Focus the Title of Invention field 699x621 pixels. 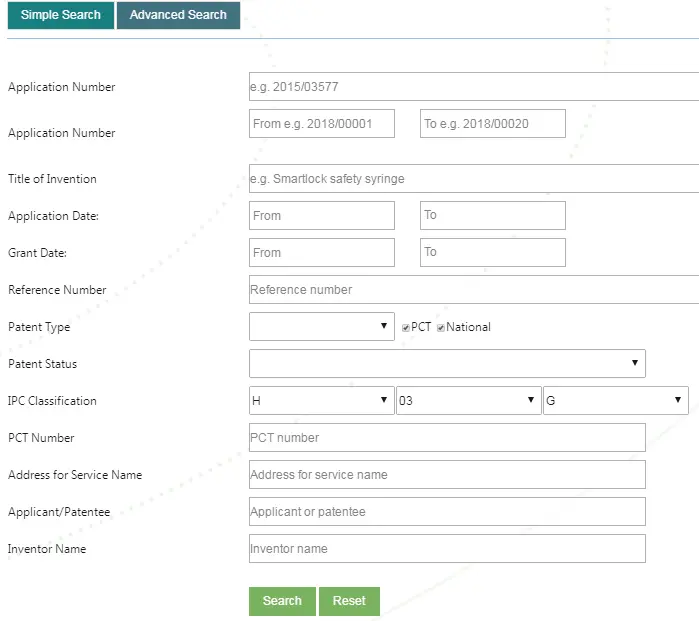point(474,178)
